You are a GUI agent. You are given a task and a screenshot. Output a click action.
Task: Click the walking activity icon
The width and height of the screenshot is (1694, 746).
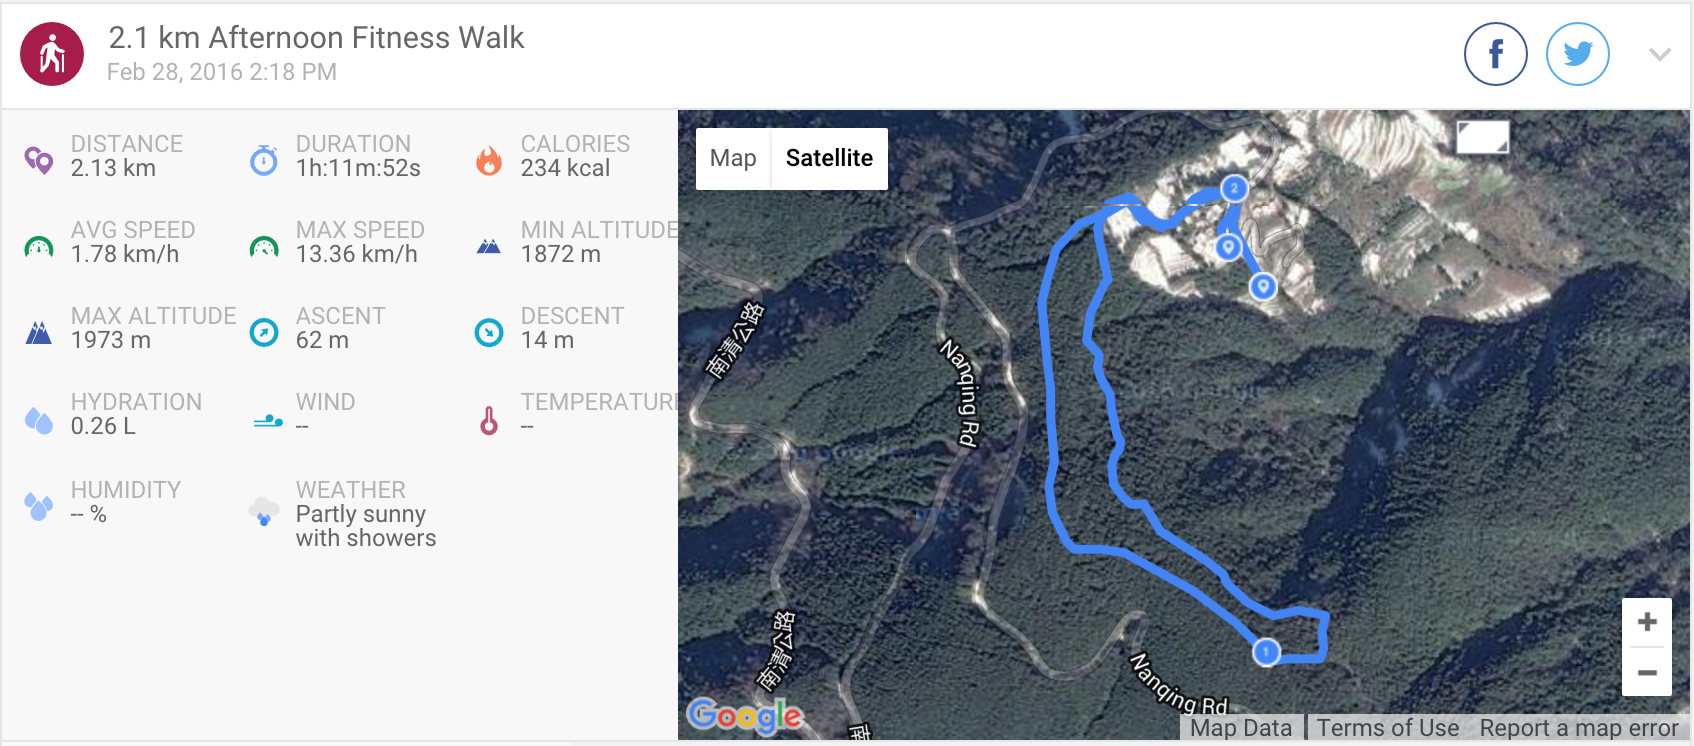point(52,54)
